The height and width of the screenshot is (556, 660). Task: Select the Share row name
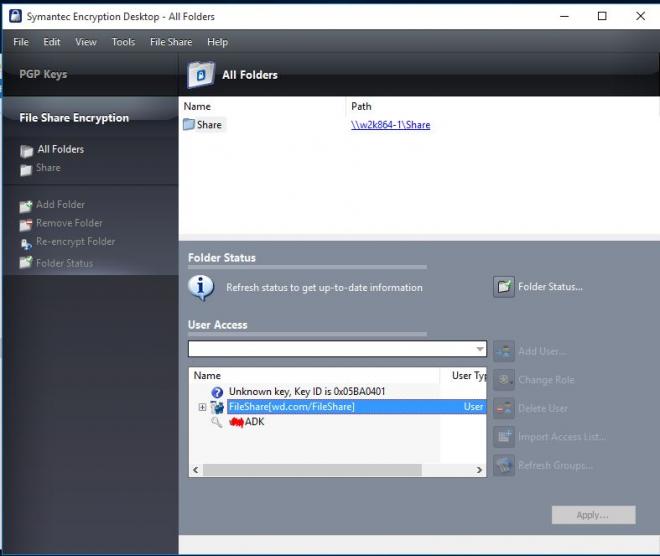tap(209, 125)
